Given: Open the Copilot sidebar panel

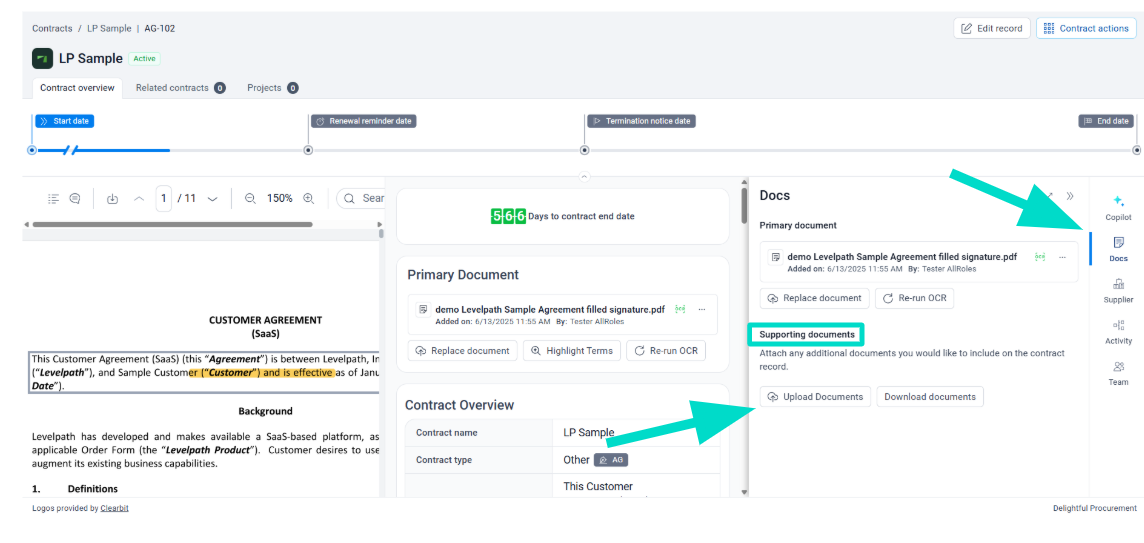Looking at the screenshot, I should click(x=1118, y=207).
